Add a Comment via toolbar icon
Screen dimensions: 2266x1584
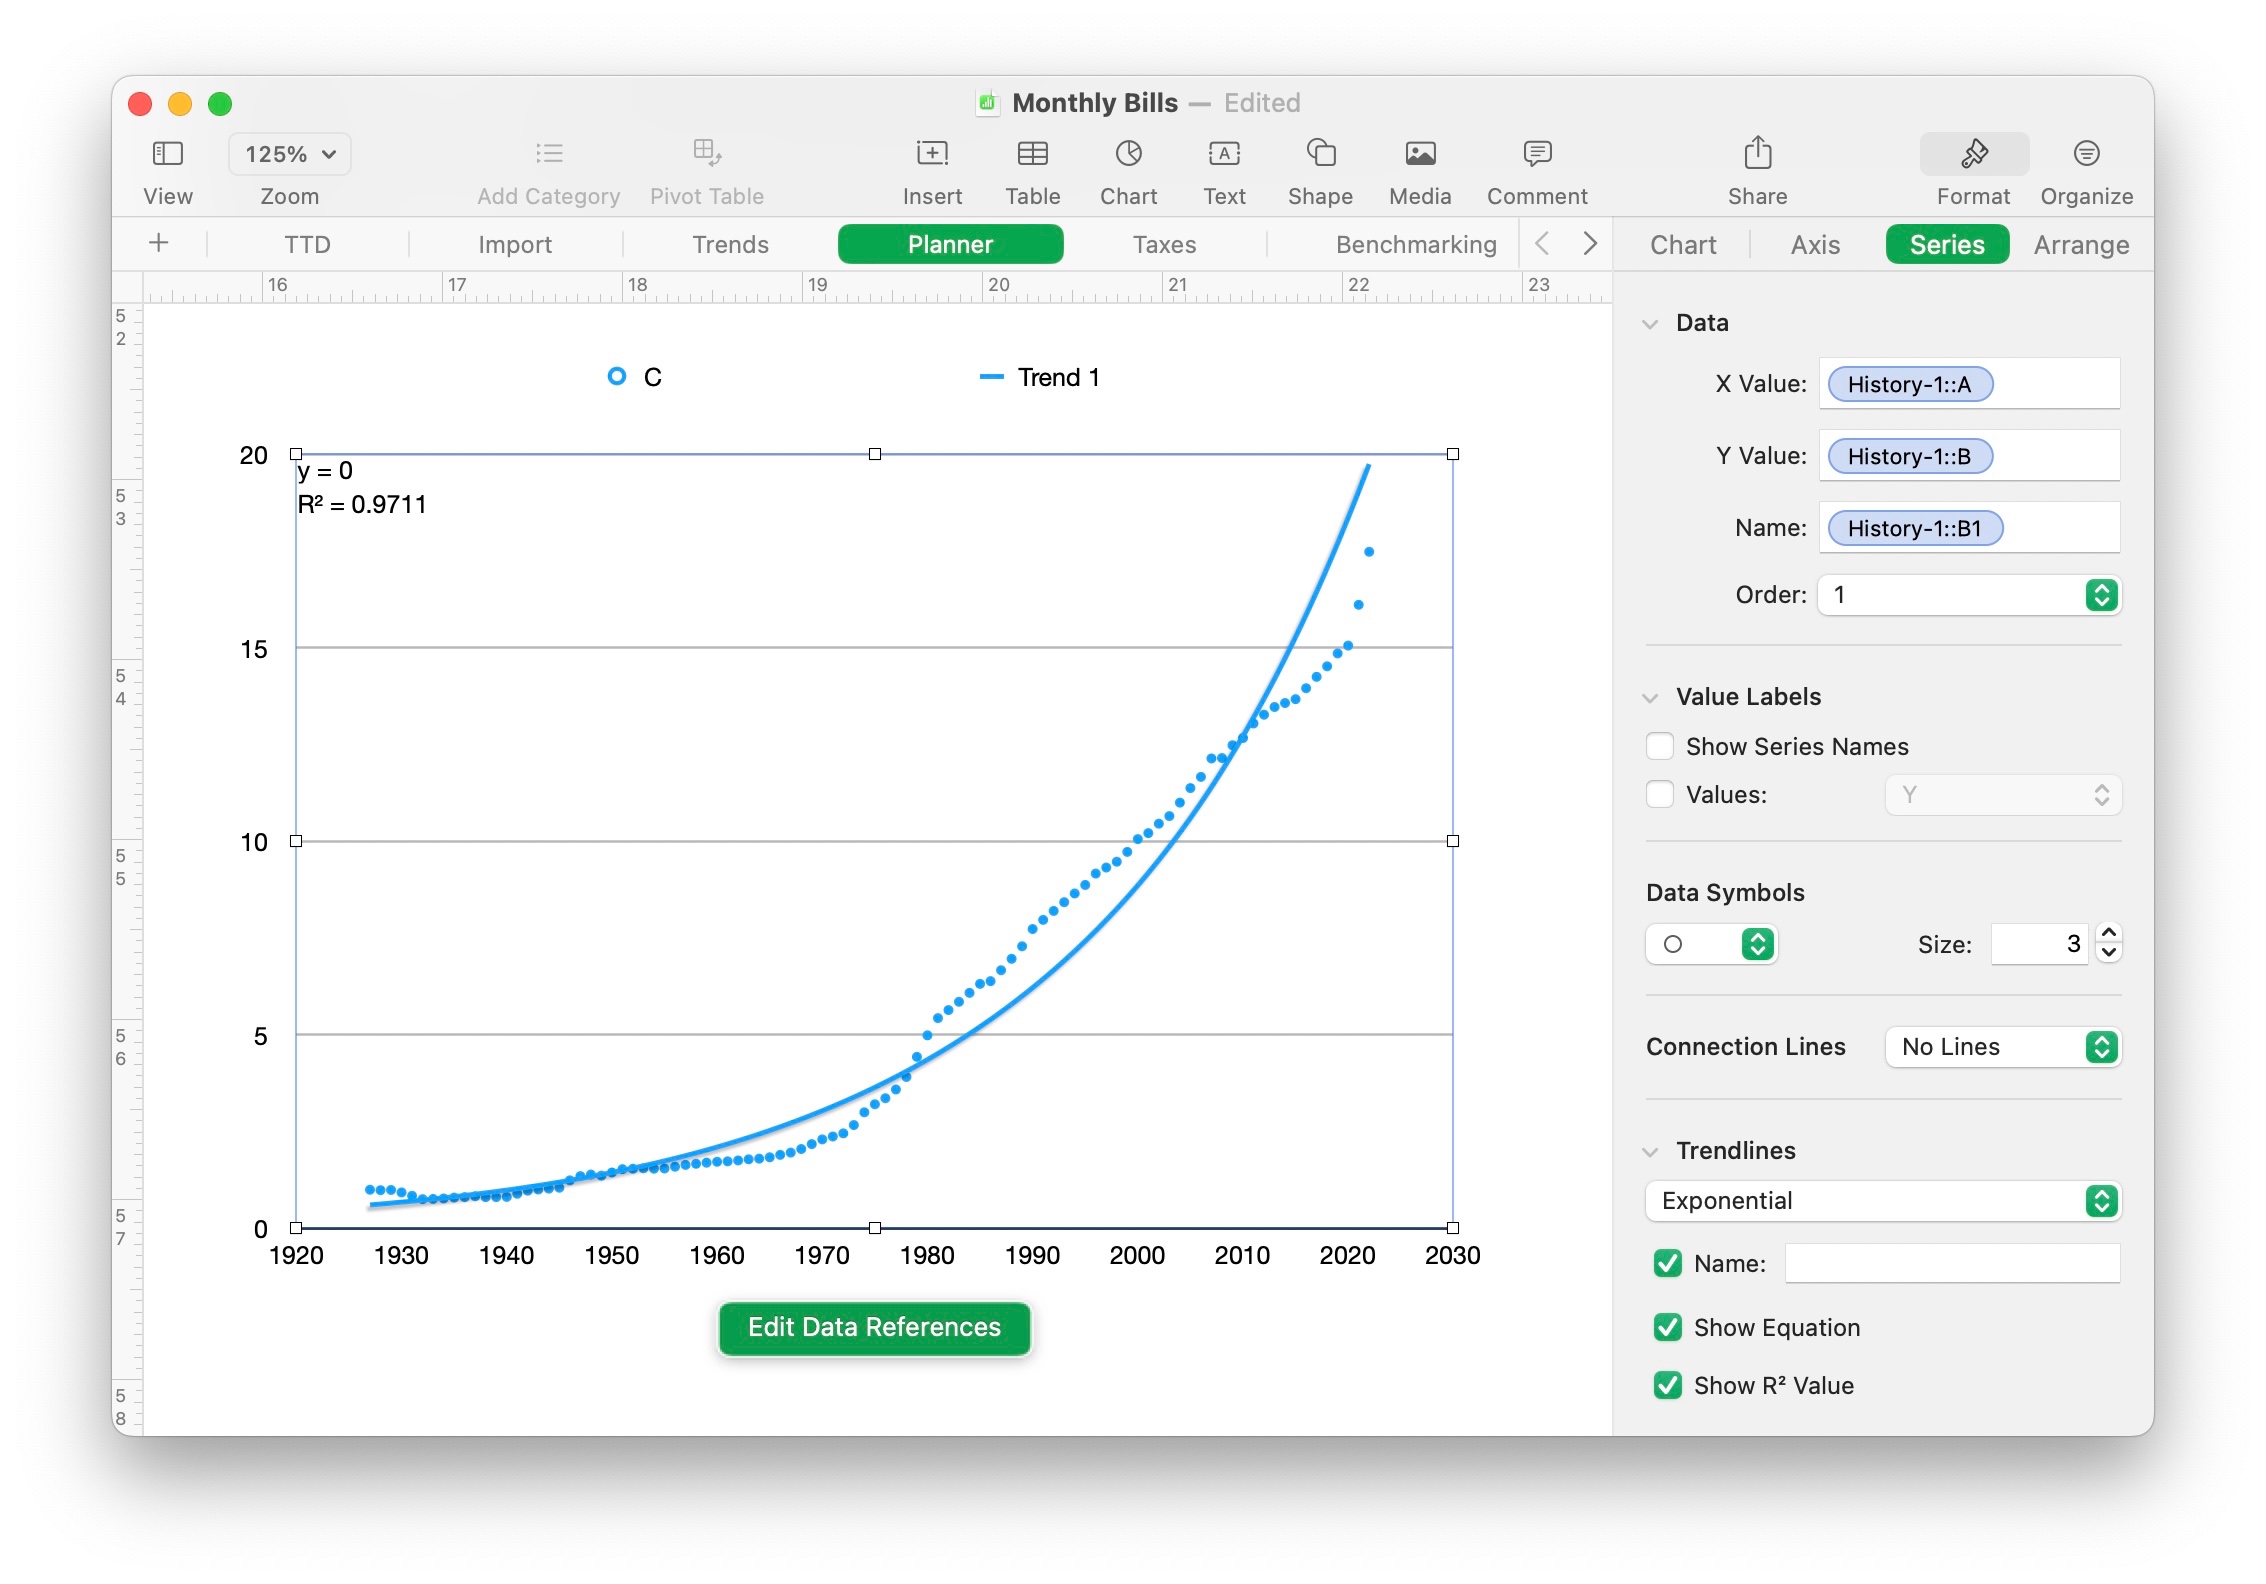click(x=1536, y=154)
